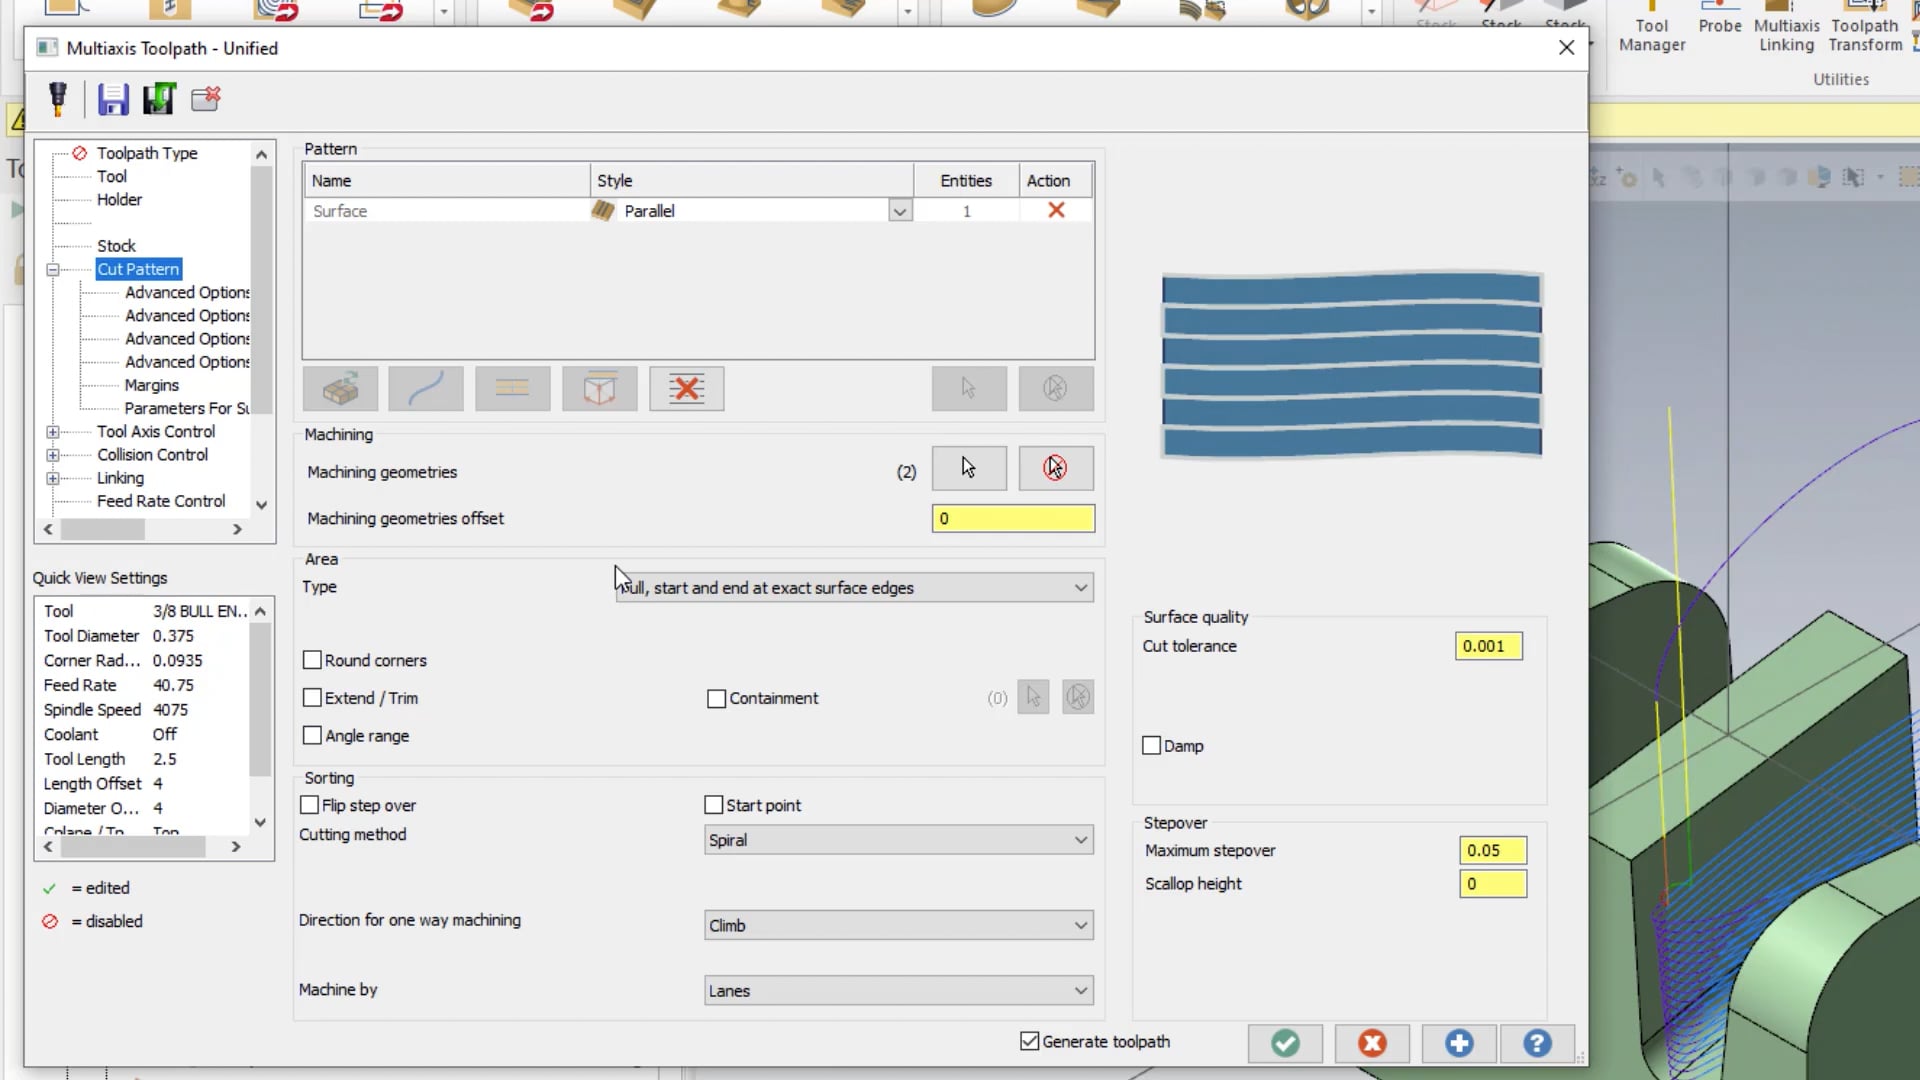Click the contour cut pattern icon

click(x=427, y=389)
